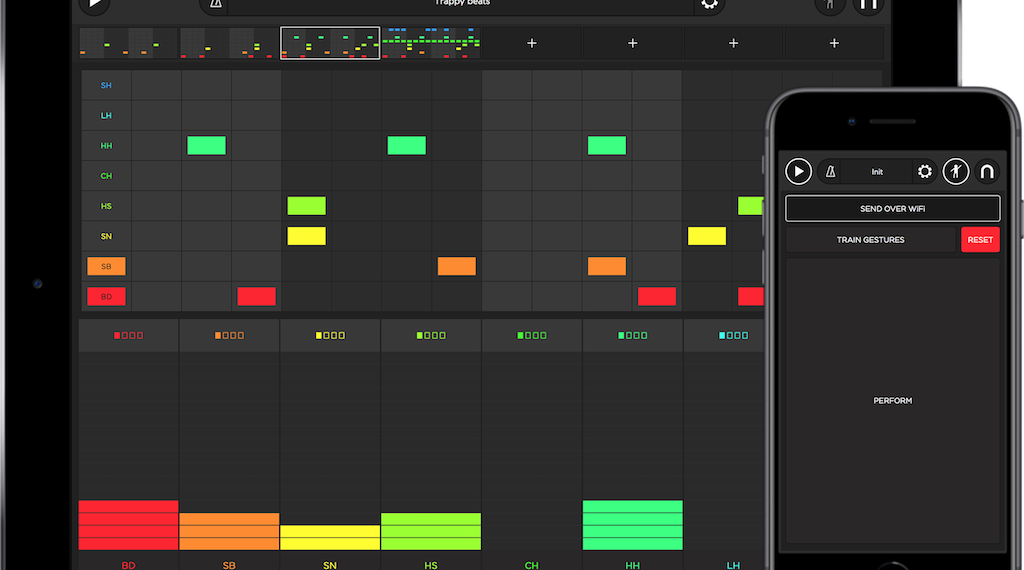Adjust the red BD volume fader
This screenshot has height=570, width=1024.
(128, 524)
